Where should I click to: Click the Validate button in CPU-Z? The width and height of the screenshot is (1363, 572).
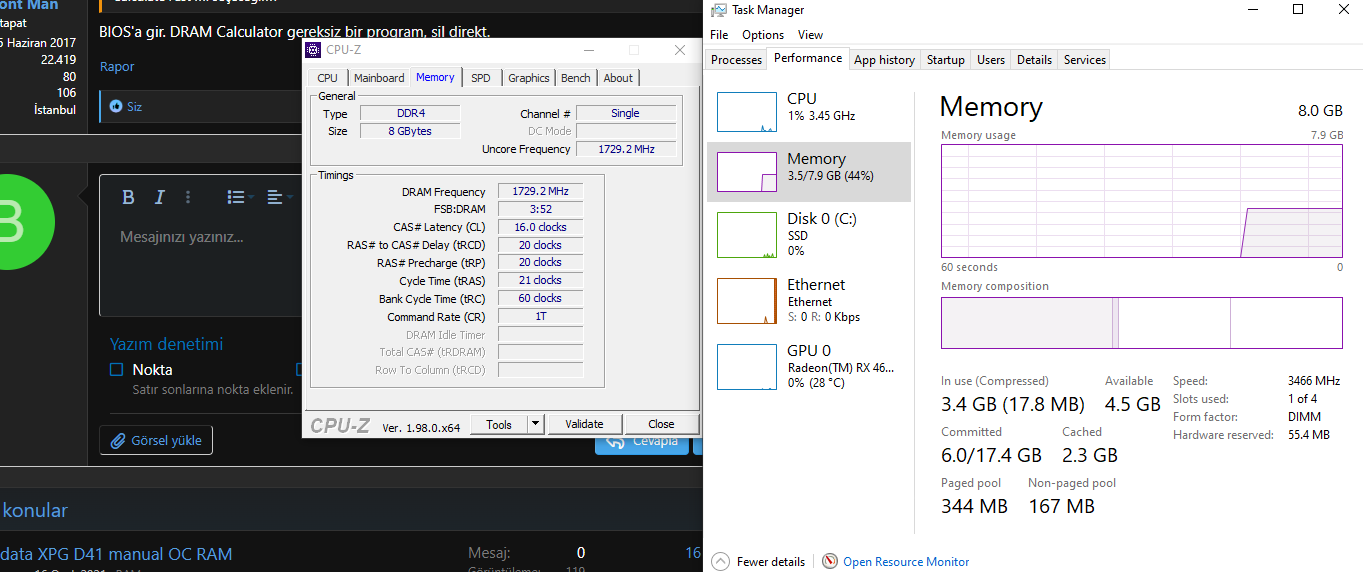(585, 424)
